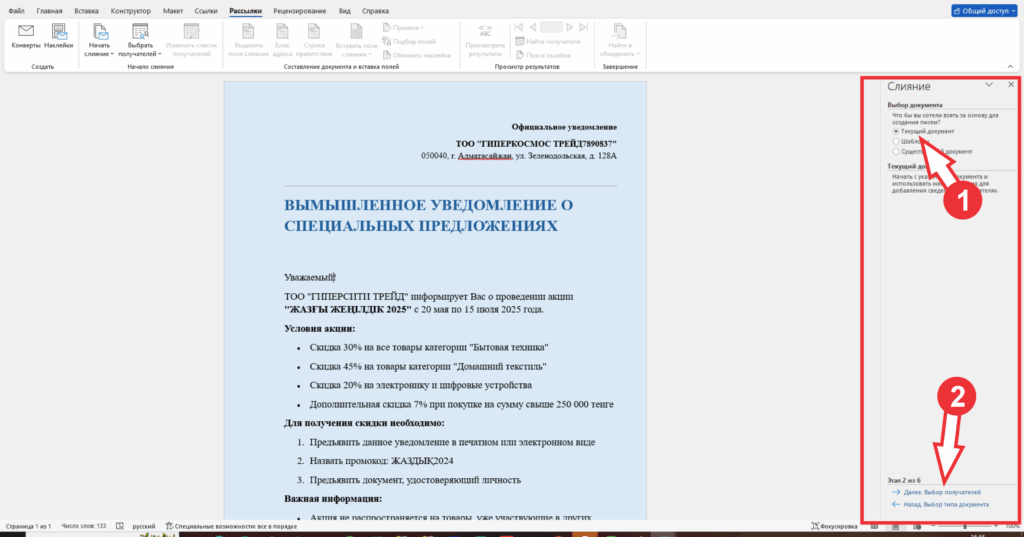Click Далее. Выбор получателей link

pyautogui.click(x=942, y=493)
